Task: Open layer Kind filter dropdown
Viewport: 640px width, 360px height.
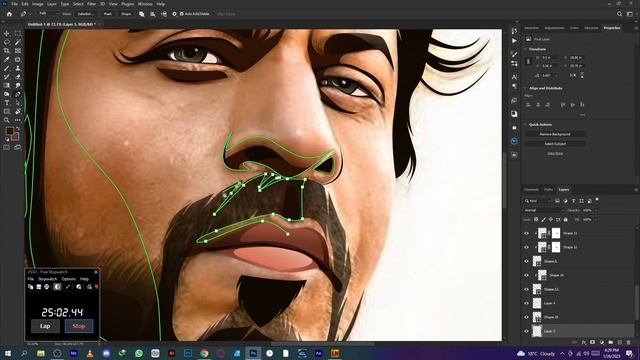Action: (x=539, y=201)
